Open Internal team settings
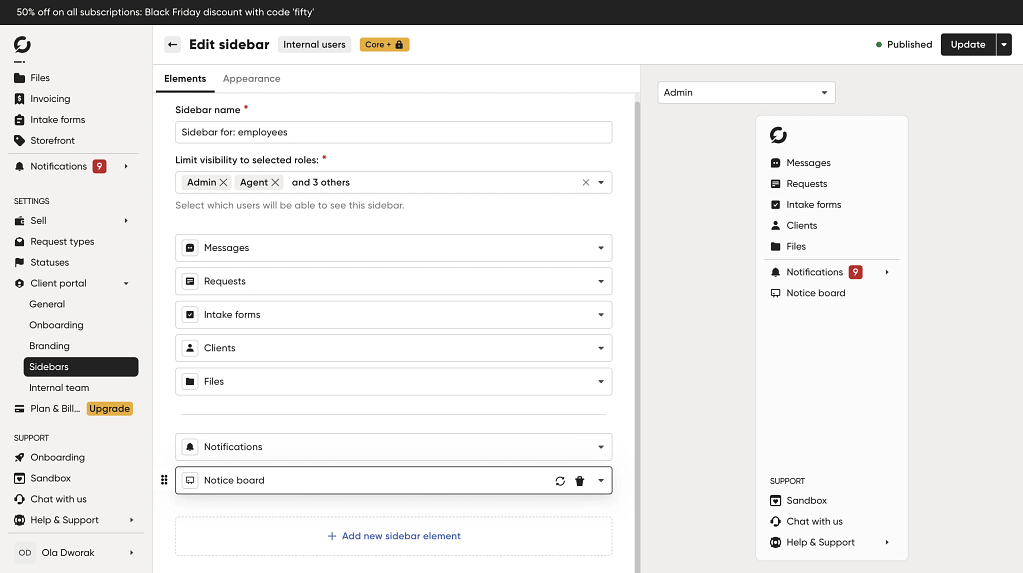Image resolution: width=1023 pixels, height=573 pixels. point(59,388)
